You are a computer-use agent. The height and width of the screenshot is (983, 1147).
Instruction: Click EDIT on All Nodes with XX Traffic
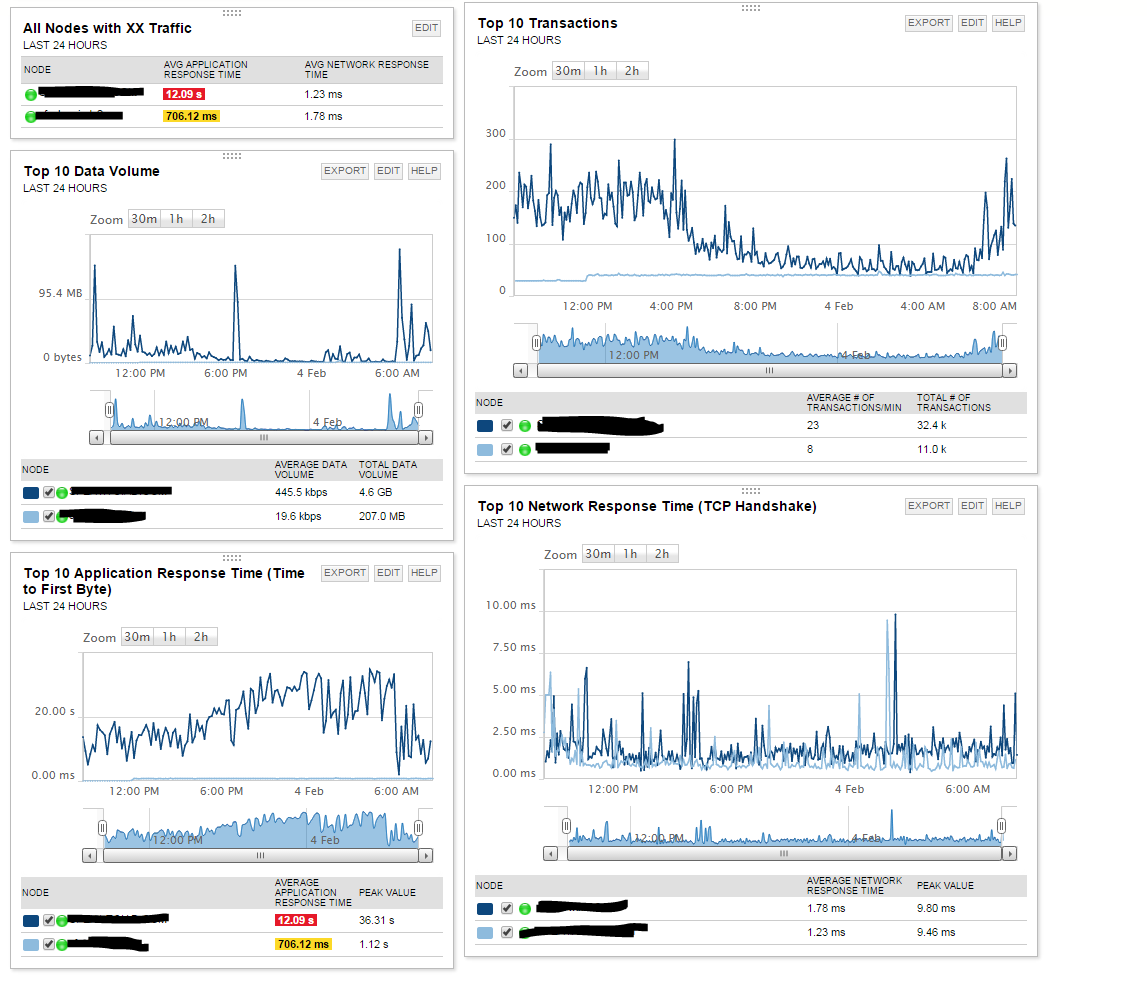[x=426, y=28]
